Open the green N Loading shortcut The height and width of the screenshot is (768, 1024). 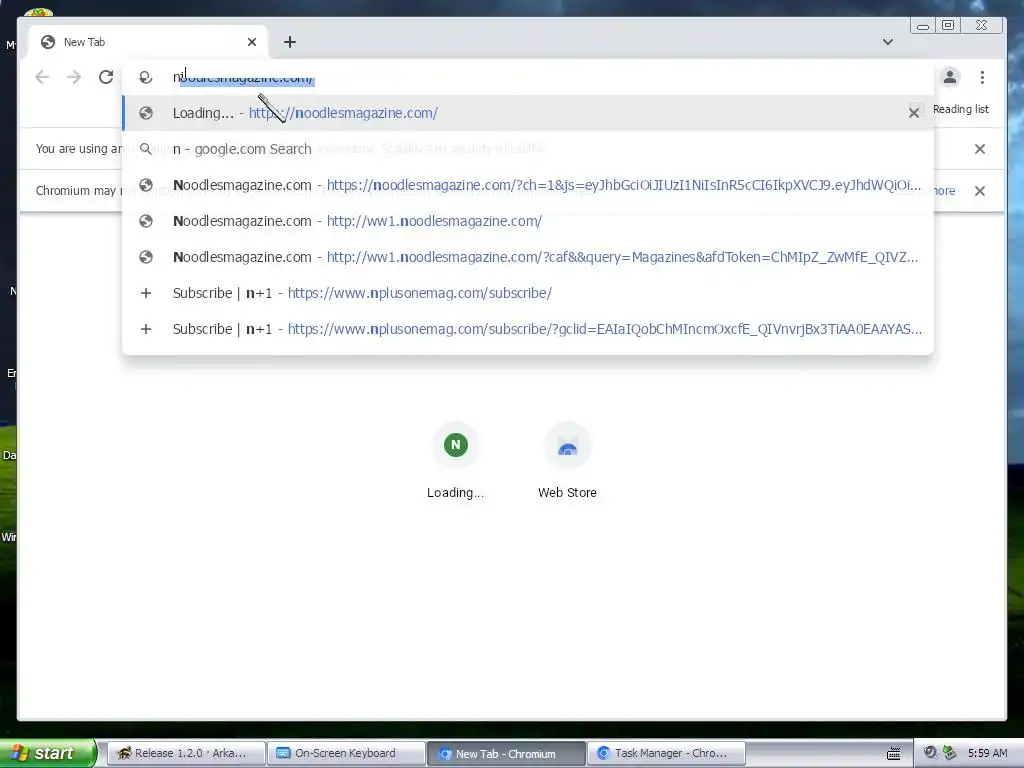click(x=455, y=460)
